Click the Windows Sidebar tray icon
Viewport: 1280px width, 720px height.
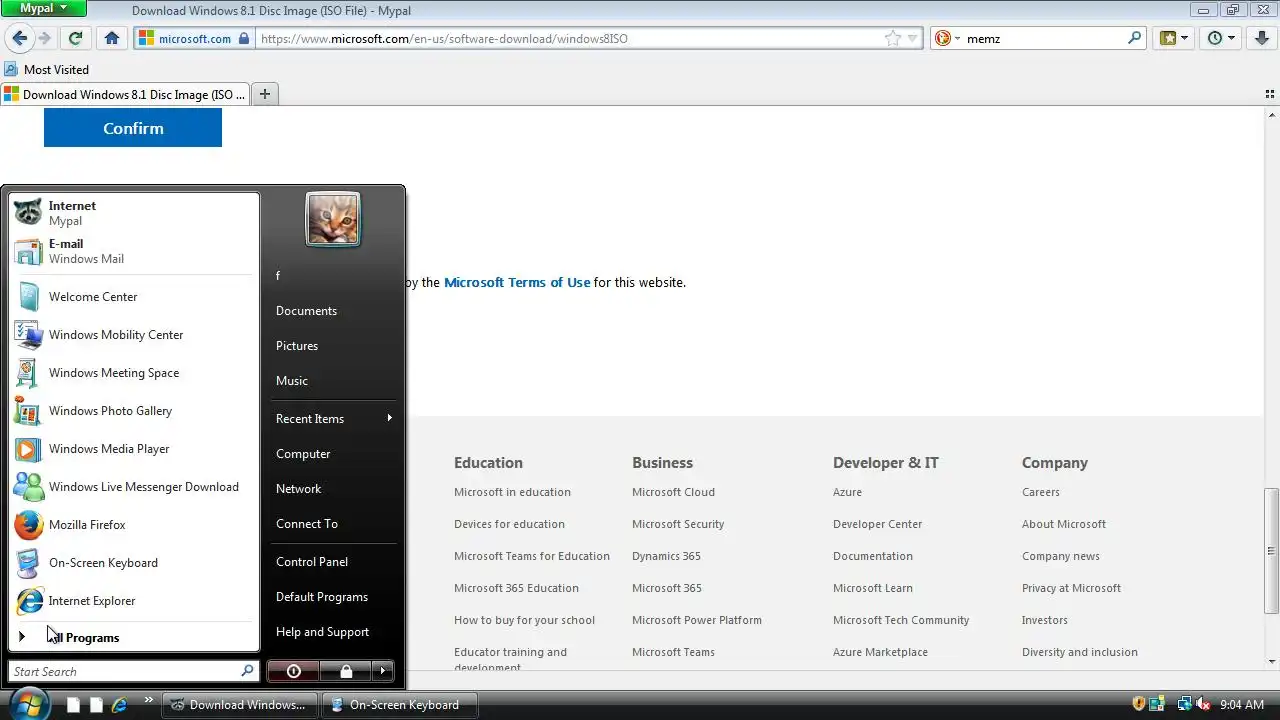[x=1158, y=705]
